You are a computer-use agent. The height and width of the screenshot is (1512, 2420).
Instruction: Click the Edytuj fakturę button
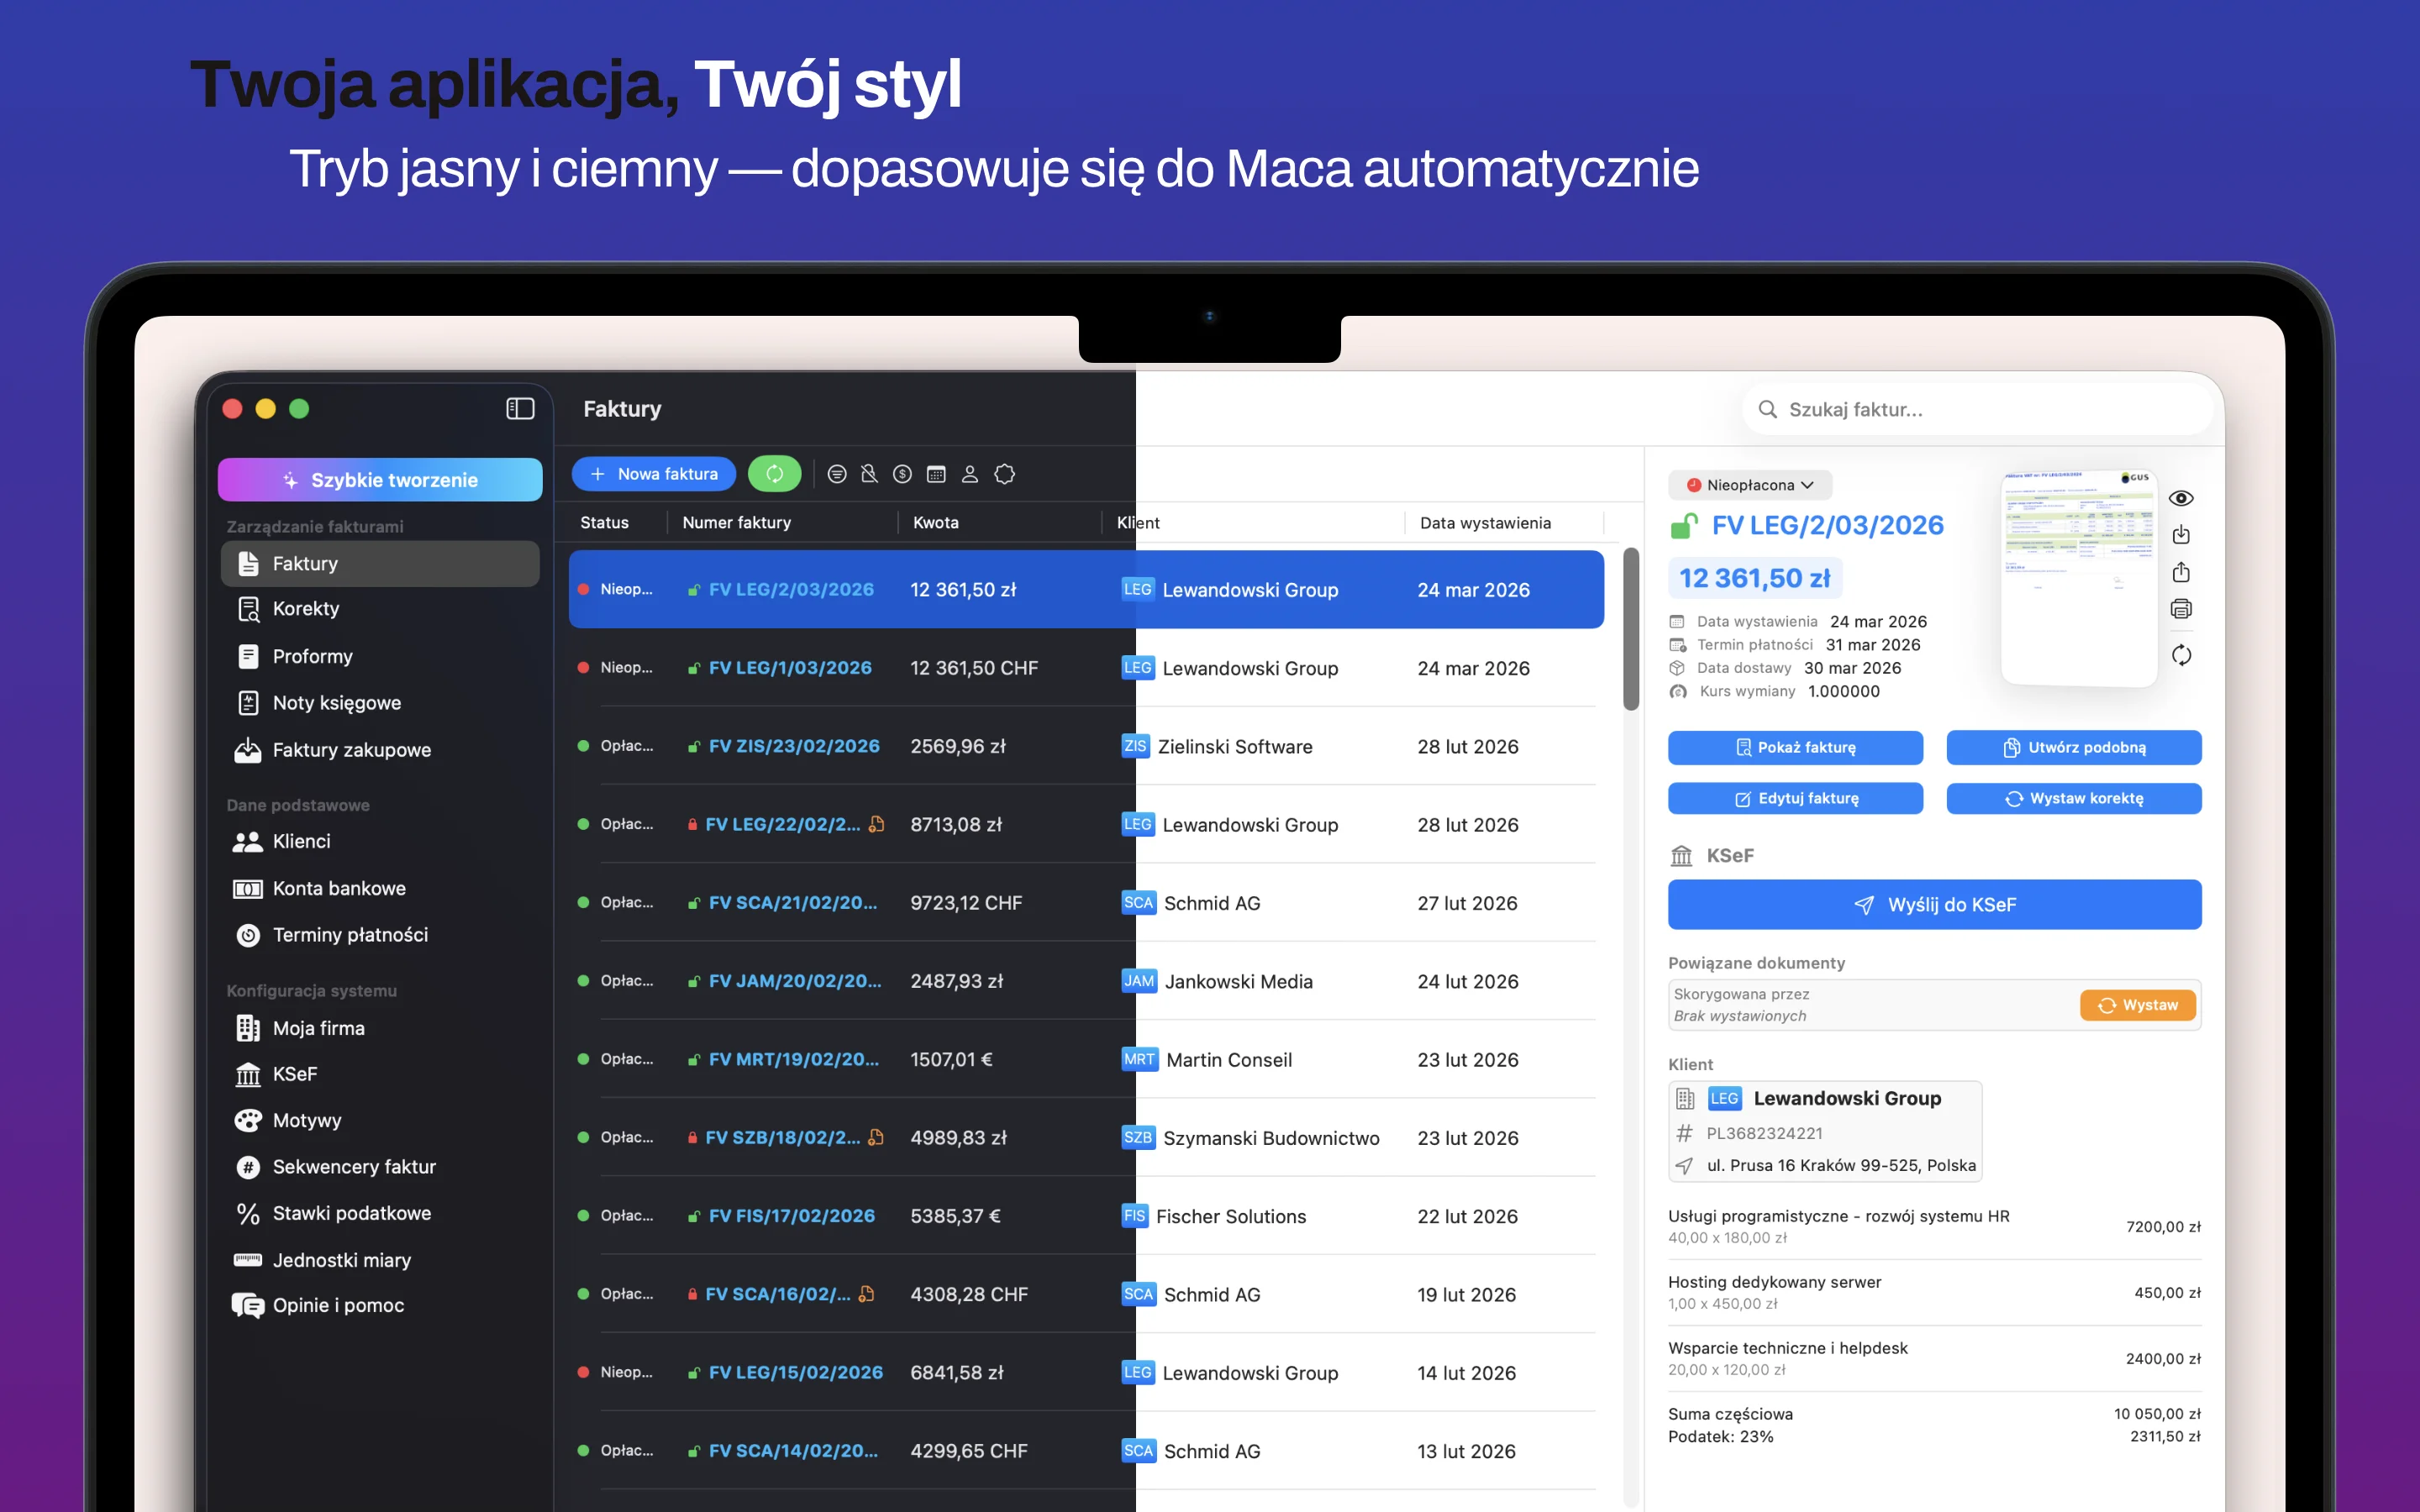1795,798
